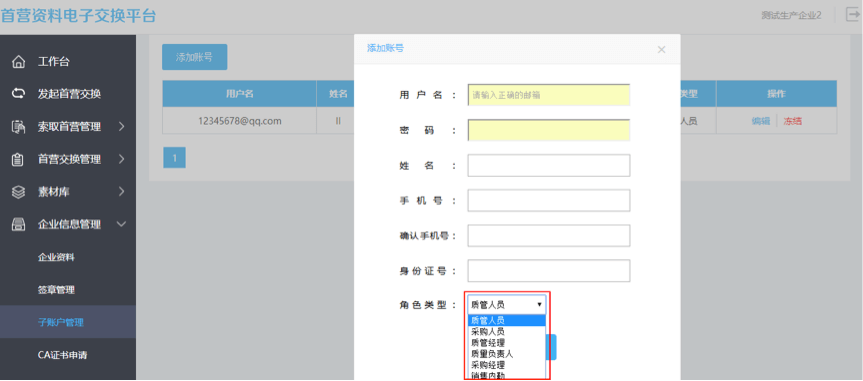
Task: Click the 工作台 home icon
Action: pos(19,62)
